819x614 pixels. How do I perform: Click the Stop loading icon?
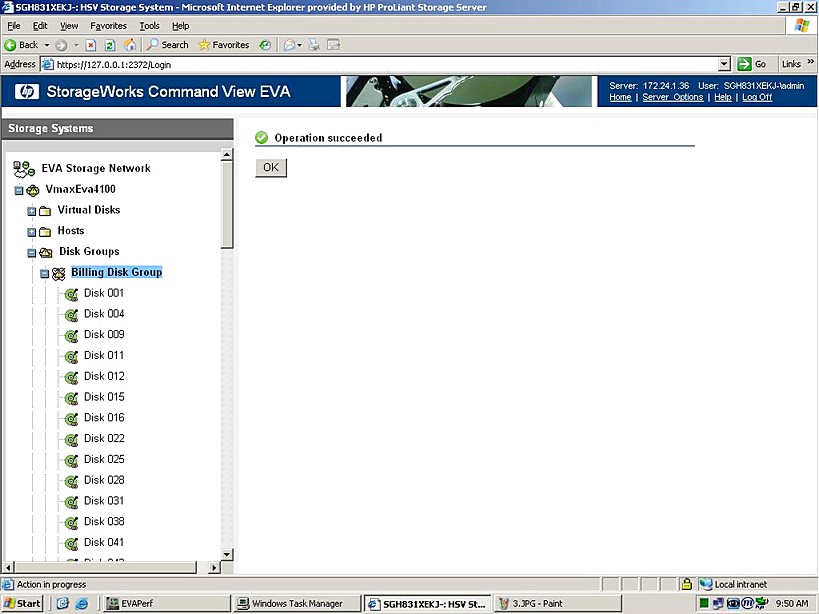pyautogui.click(x=91, y=45)
